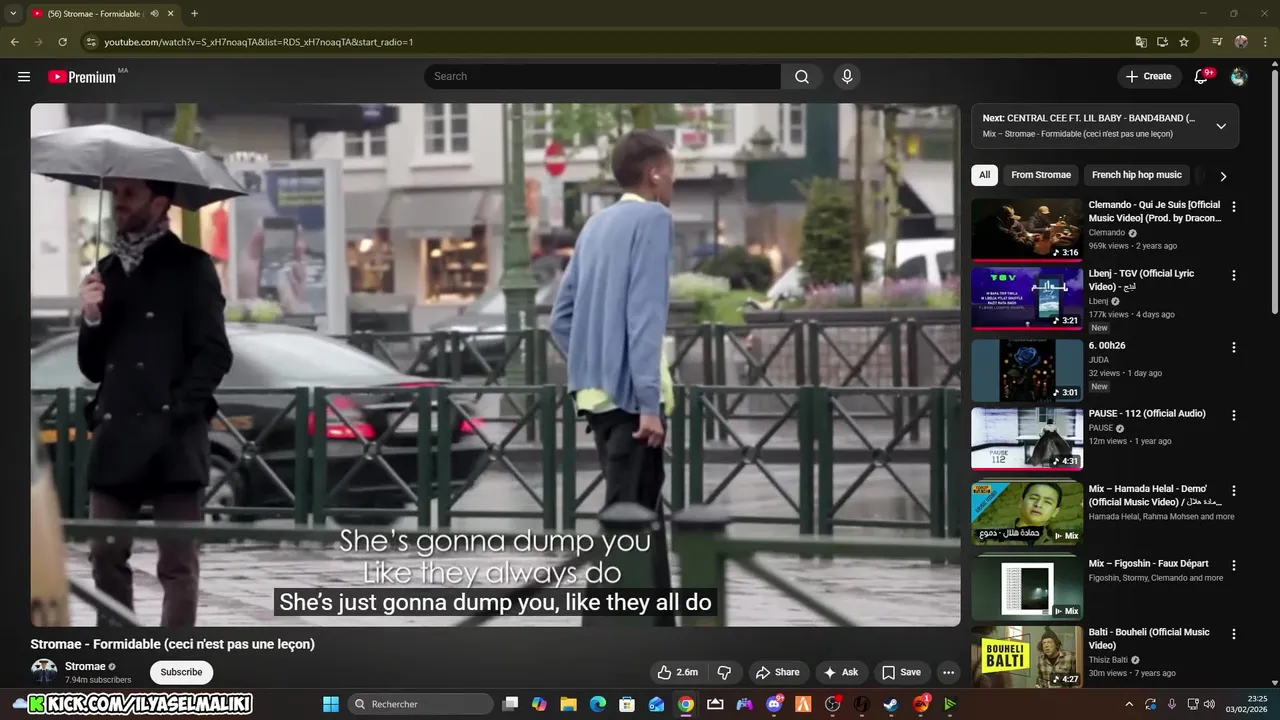Close the Stromae browser tab
Image resolution: width=1280 pixels, height=720 pixels.
coord(171,14)
